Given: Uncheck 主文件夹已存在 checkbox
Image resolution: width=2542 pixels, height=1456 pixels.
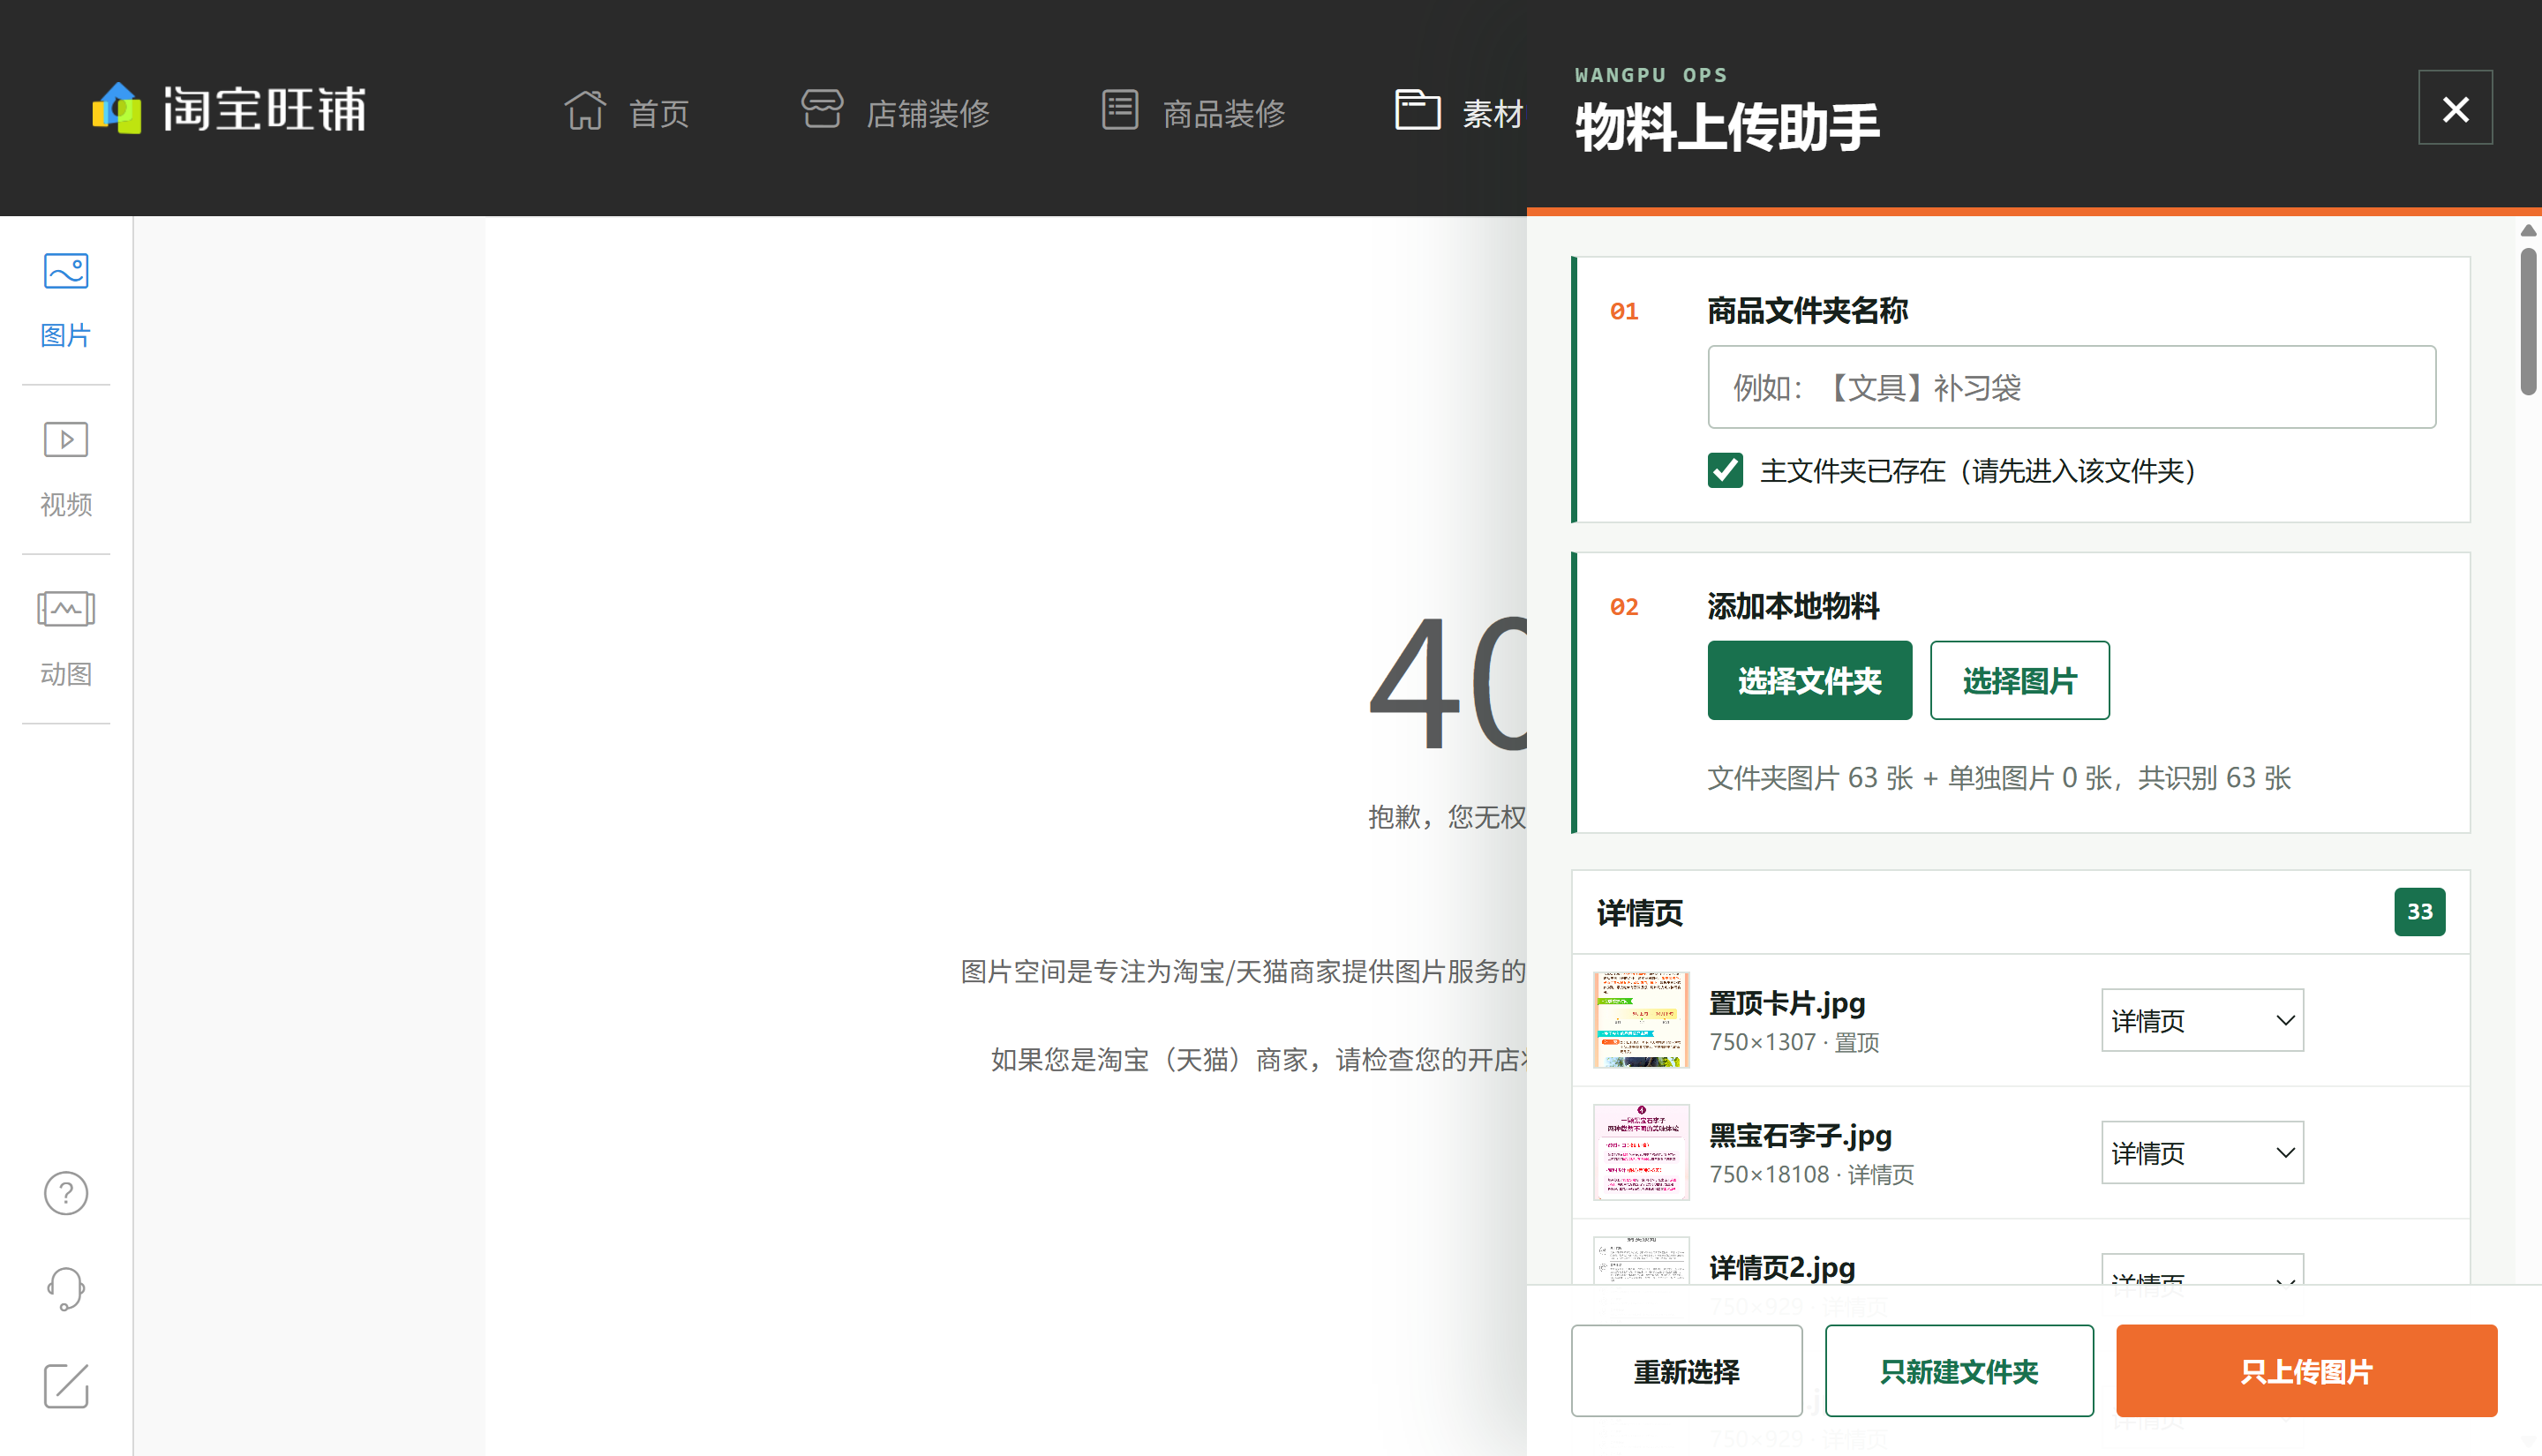Looking at the screenshot, I should coord(1725,470).
